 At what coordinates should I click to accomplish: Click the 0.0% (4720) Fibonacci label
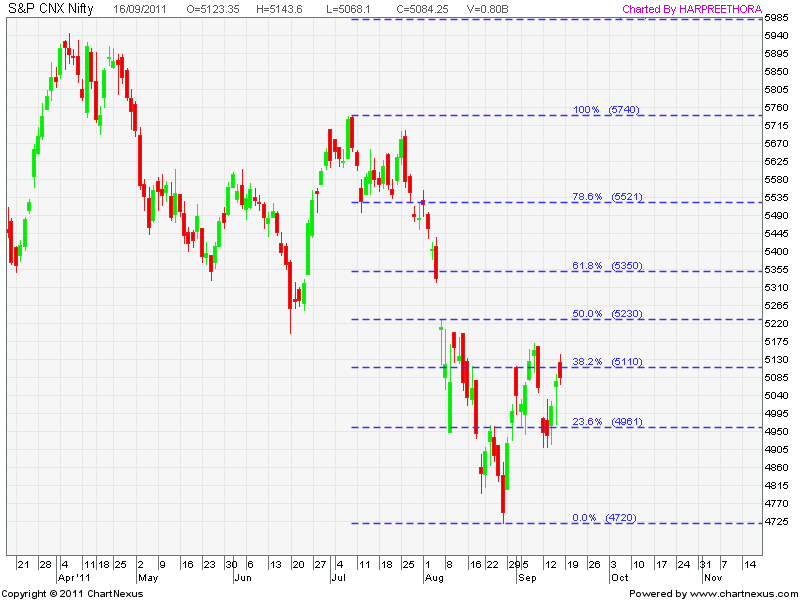pos(604,517)
